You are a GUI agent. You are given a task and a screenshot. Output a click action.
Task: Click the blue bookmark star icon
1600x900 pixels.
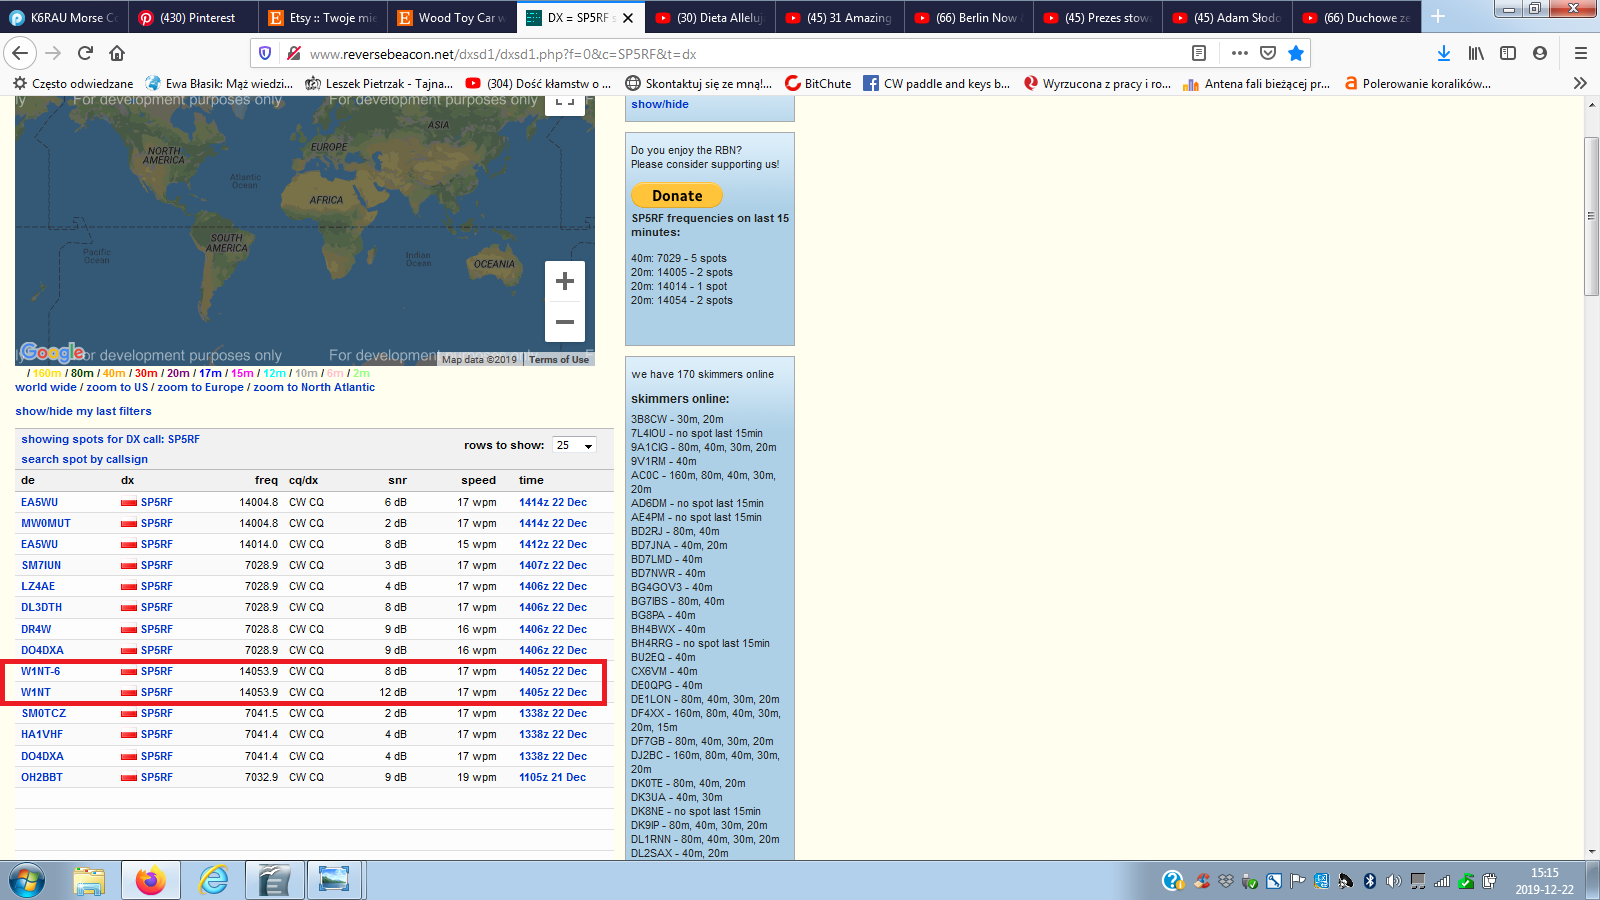(1296, 53)
